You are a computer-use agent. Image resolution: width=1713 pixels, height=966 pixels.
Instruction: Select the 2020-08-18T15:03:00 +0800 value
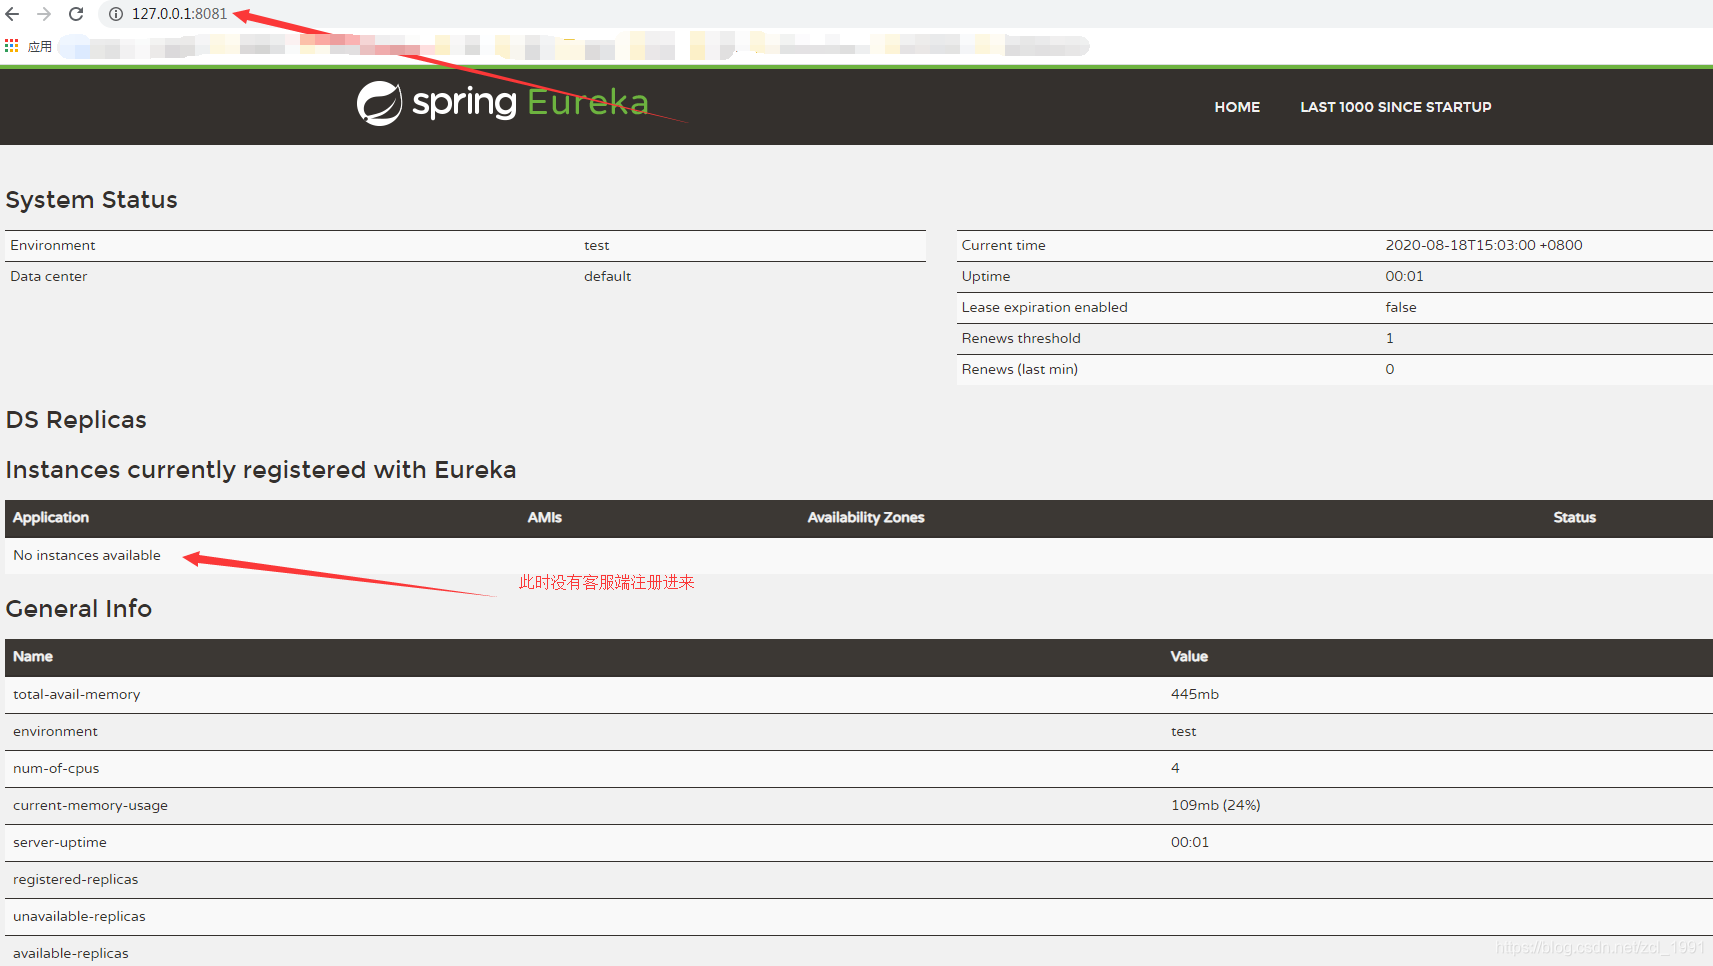[x=1484, y=245]
